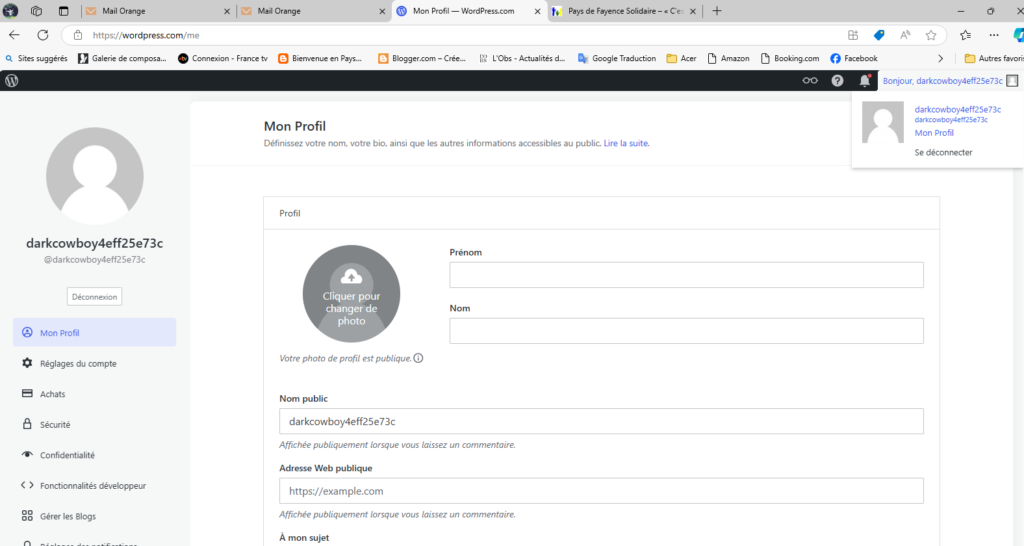The width and height of the screenshot is (1024, 546).
Task: Click the WordPress logo in admin bar
Action: pos(12,80)
